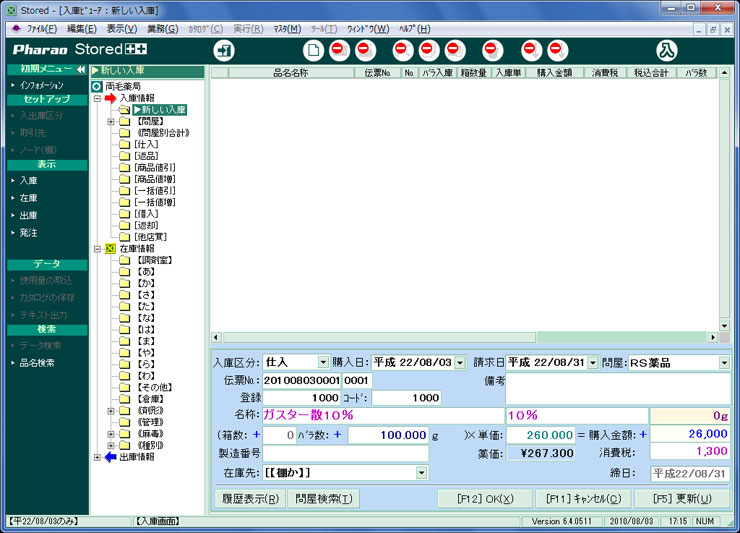
Task: Click the 履歴表示(R) button
Action: click(250, 499)
